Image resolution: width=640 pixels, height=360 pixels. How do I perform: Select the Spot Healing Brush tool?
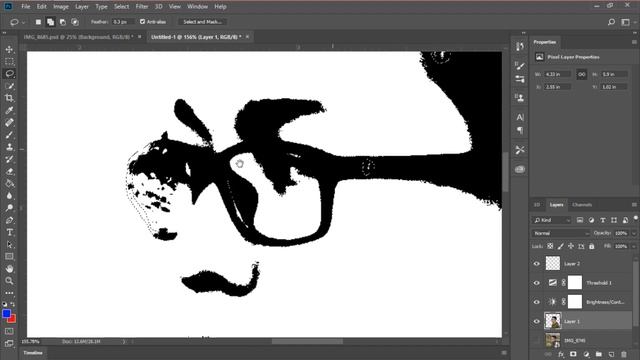9,122
